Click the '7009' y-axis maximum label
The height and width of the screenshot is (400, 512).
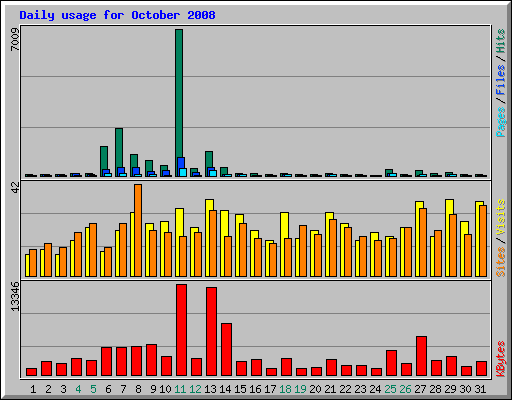(x=15, y=39)
